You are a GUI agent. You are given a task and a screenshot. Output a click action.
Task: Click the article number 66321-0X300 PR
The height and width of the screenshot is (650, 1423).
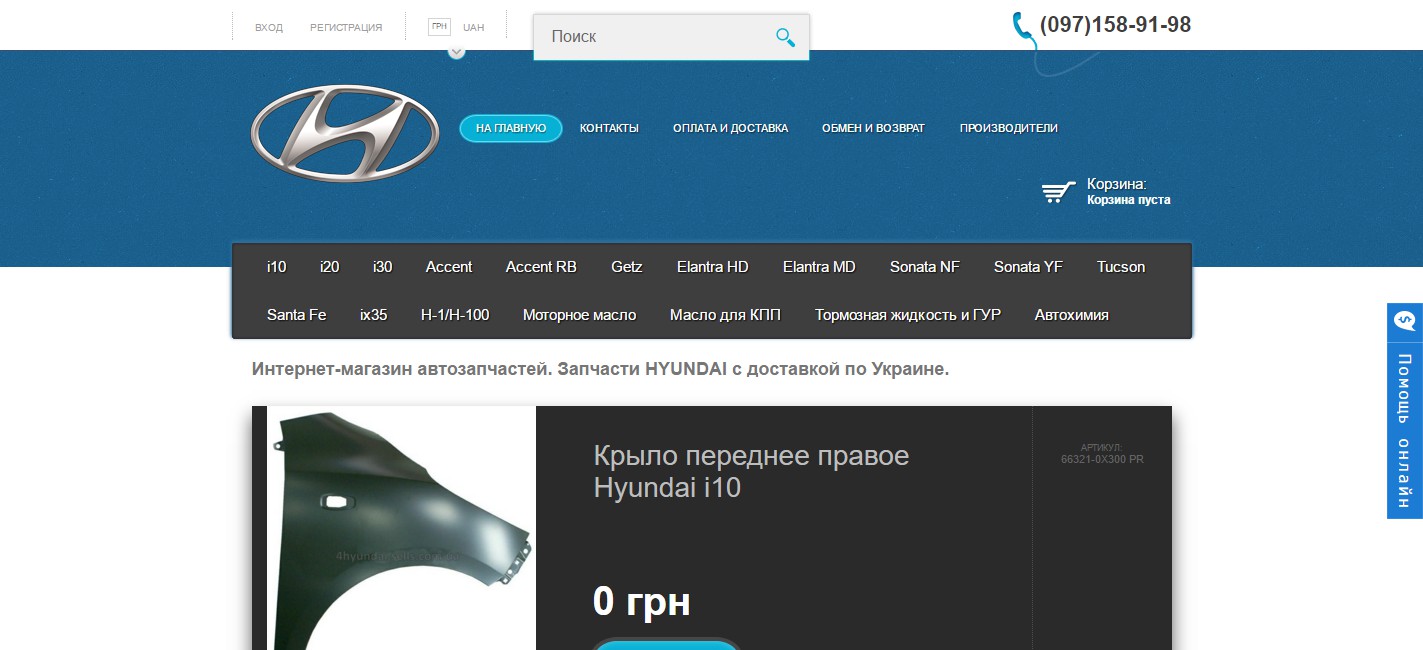[1102, 460]
